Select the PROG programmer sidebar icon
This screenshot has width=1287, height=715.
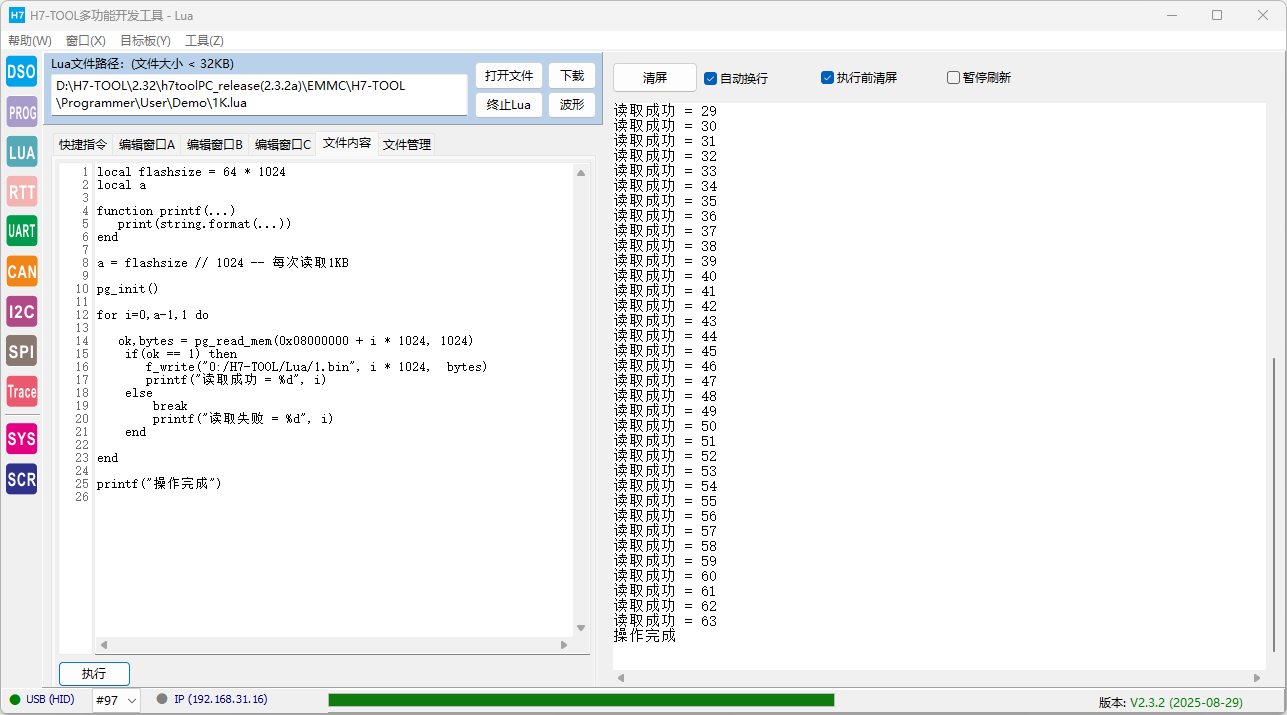[21, 112]
